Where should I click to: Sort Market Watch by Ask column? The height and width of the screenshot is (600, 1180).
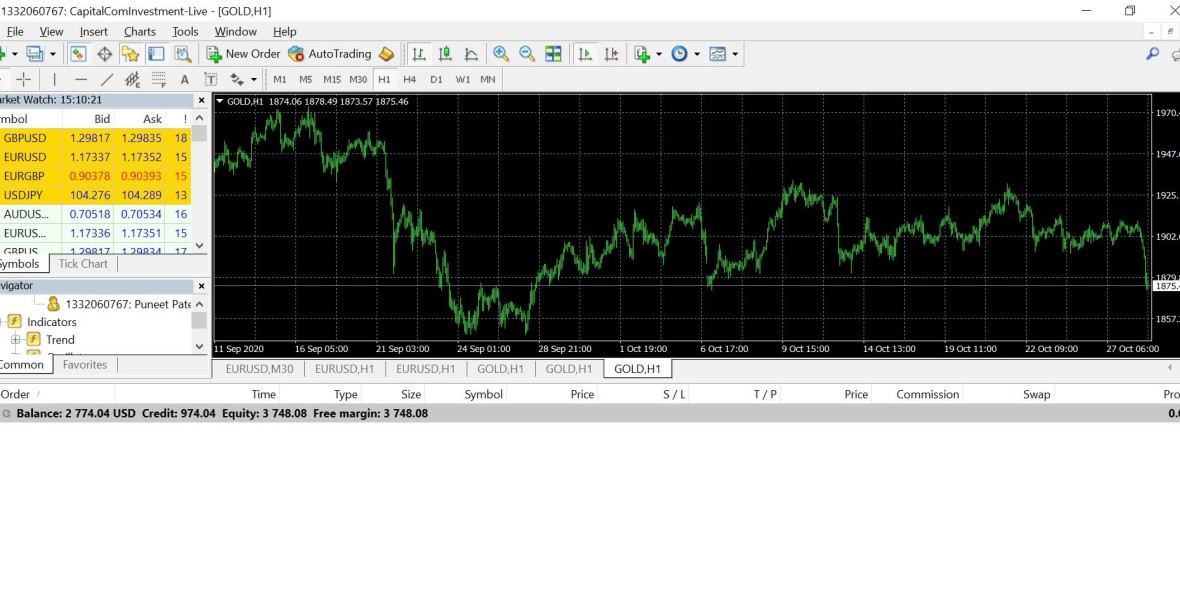[x=140, y=119]
